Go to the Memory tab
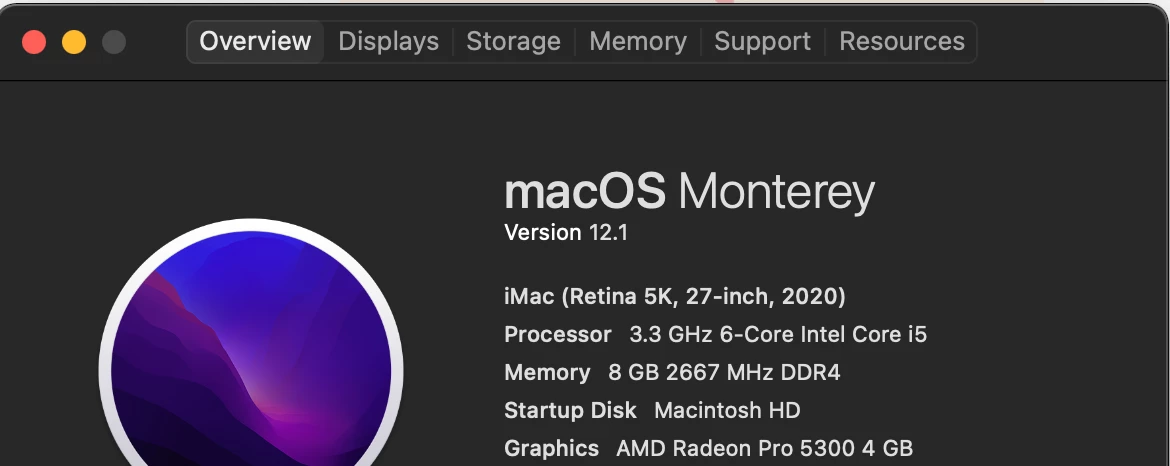 (638, 42)
